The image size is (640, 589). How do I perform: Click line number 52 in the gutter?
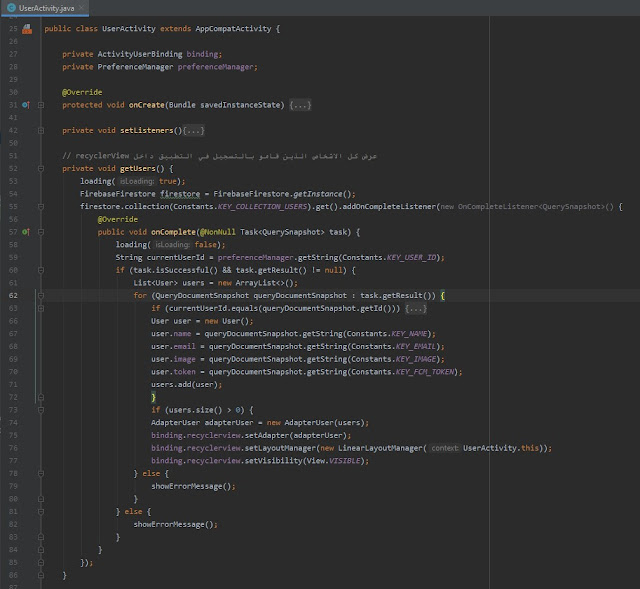coord(14,169)
